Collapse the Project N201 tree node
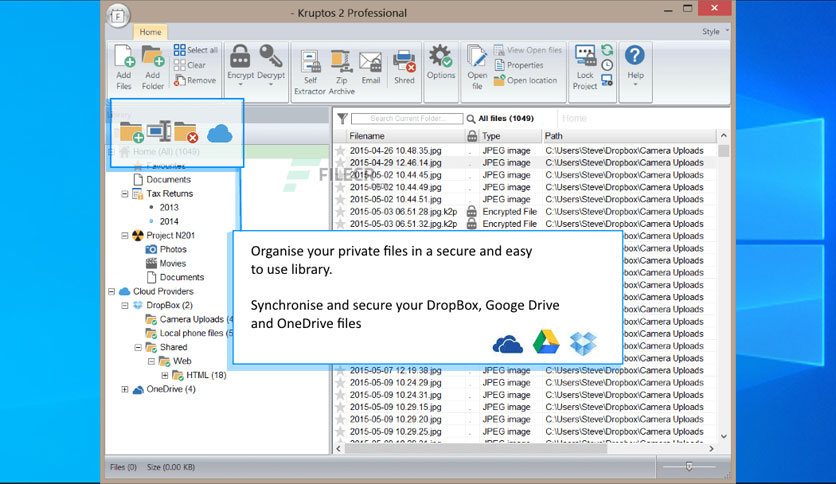The image size is (836, 484). (x=125, y=235)
